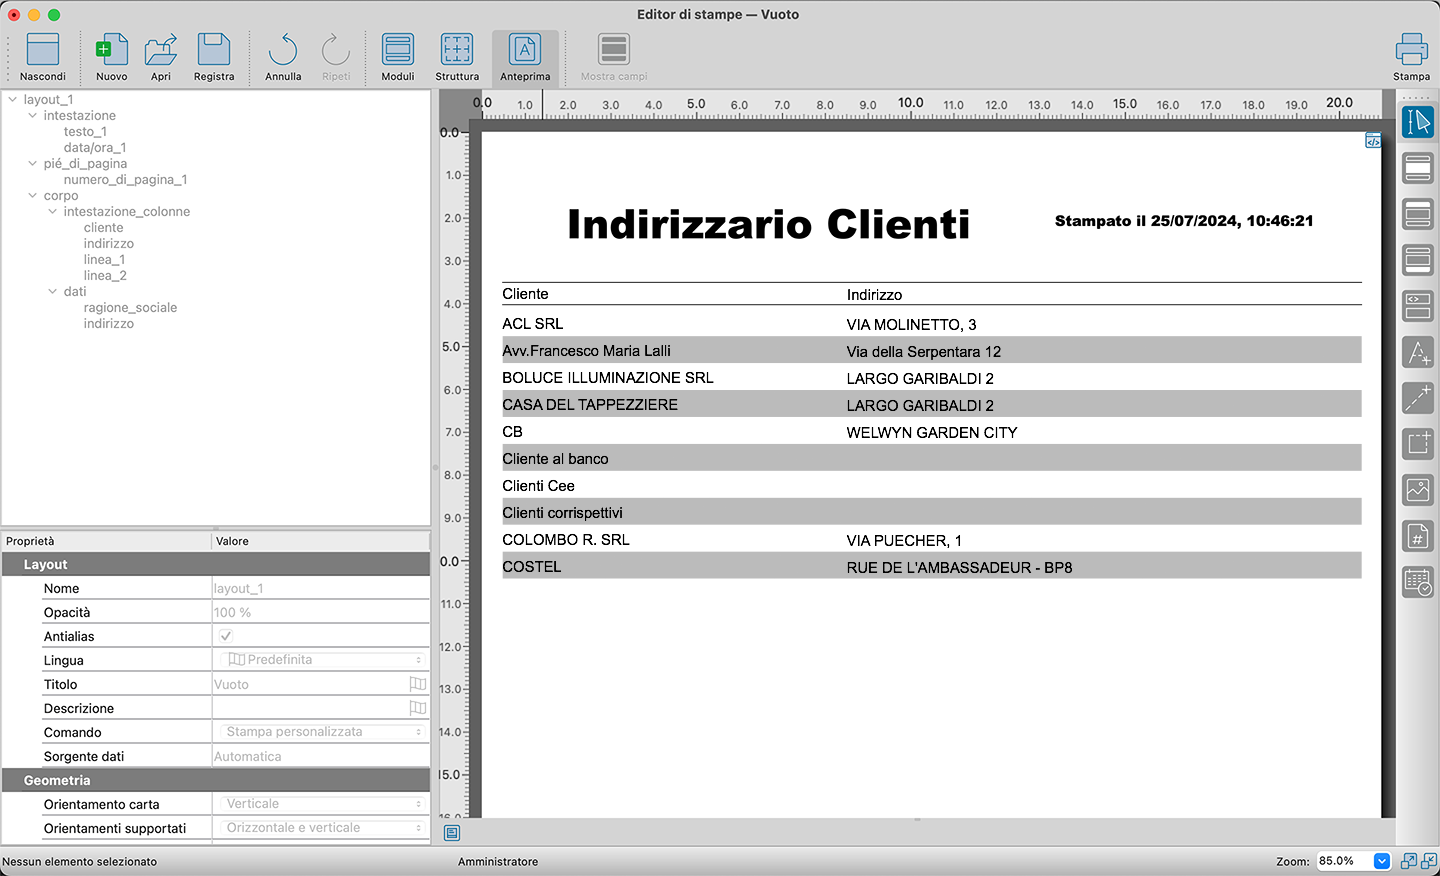Pick the image insert tool in right sidebar
This screenshot has height=876, width=1440.
pyautogui.click(x=1418, y=490)
